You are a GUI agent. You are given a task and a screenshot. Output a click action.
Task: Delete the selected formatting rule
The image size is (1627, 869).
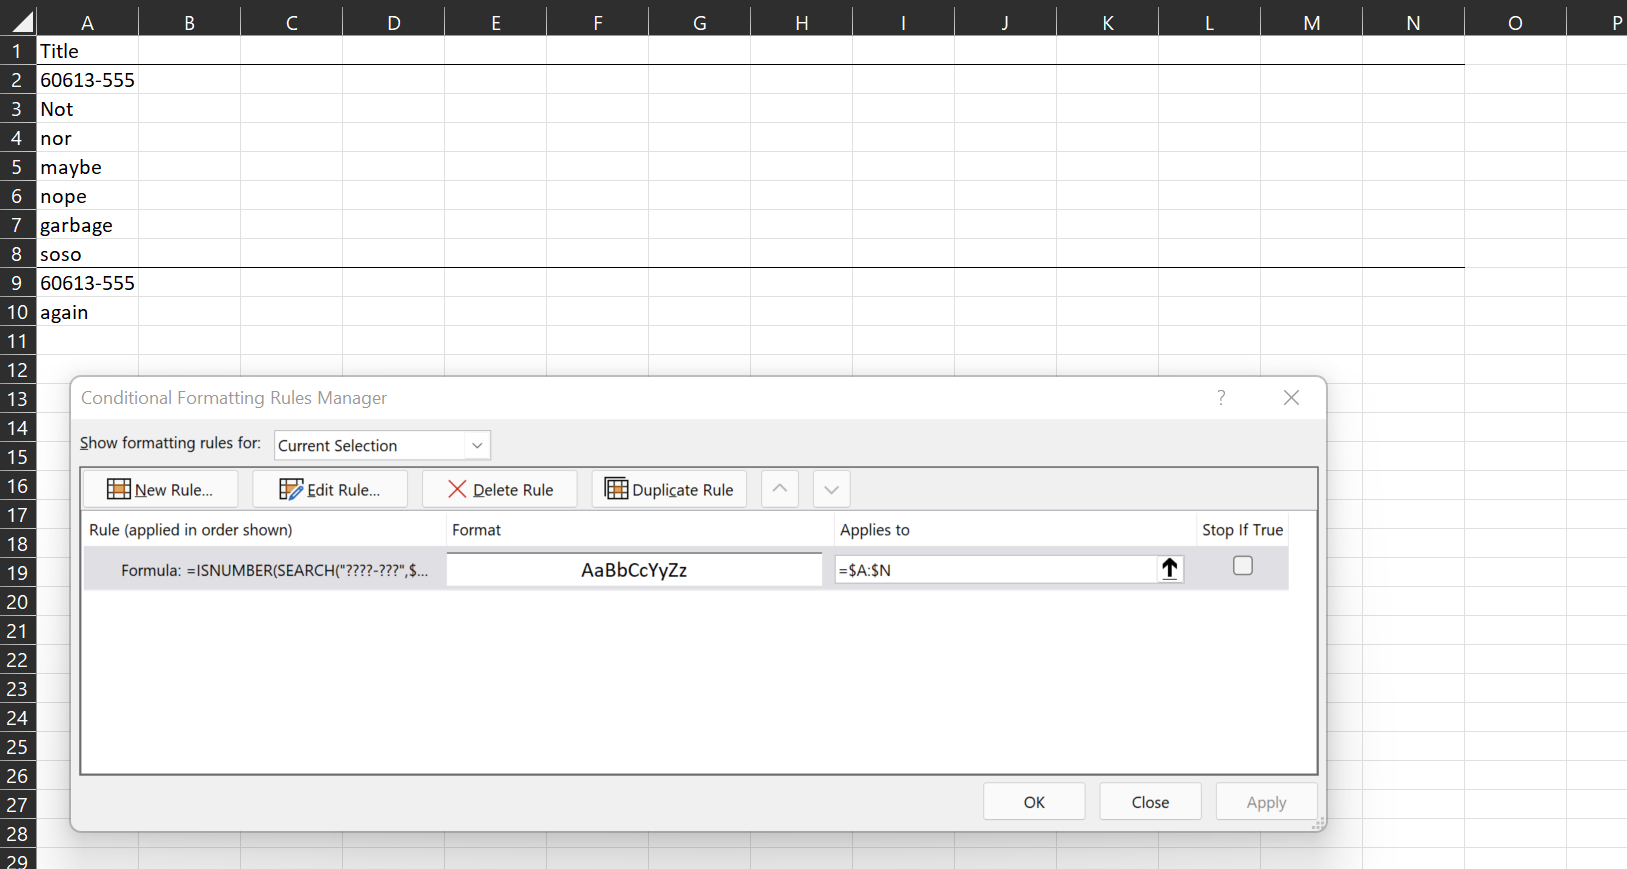[500, 489]
